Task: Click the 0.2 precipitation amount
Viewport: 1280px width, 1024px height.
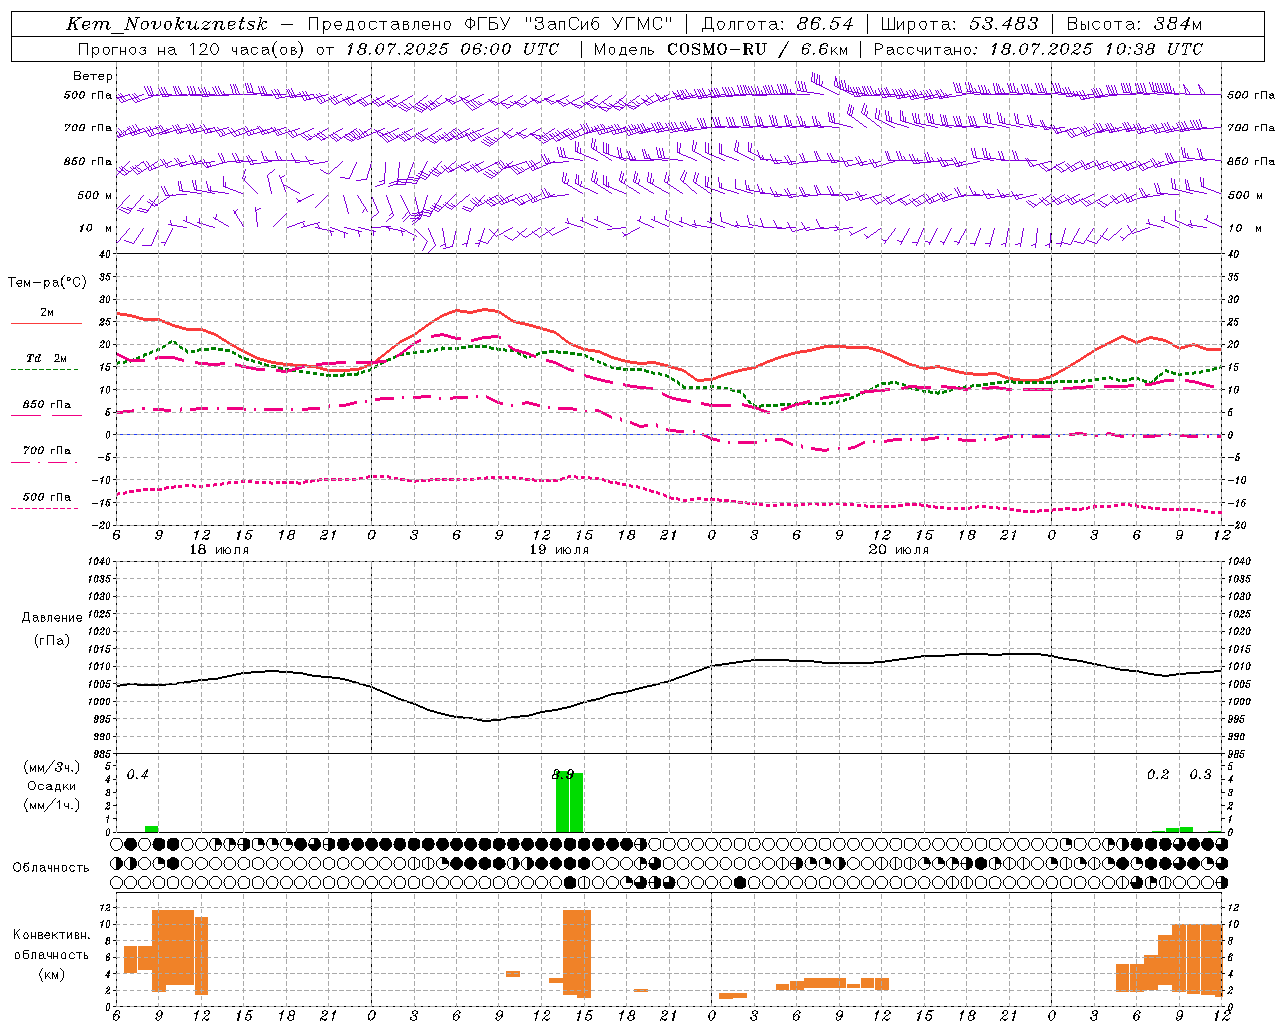Action: point(1158,775)
